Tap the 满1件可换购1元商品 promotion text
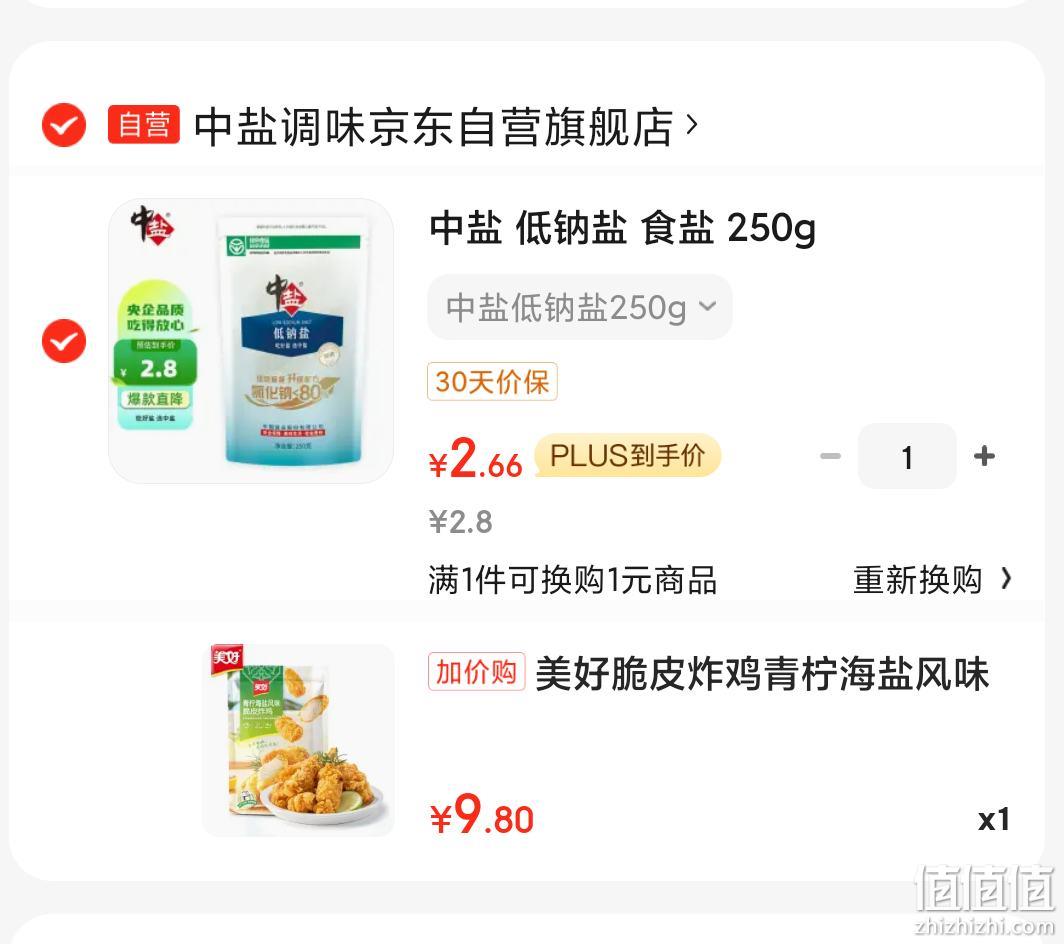 click(573, 580)
